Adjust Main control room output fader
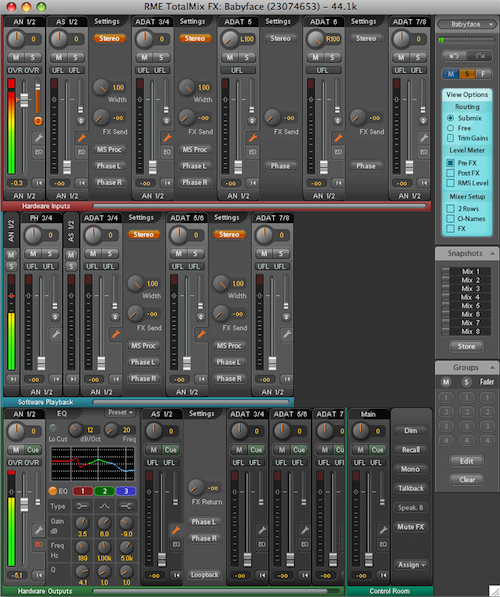Viewport: 500px width, 597px height. click(368, 560)
